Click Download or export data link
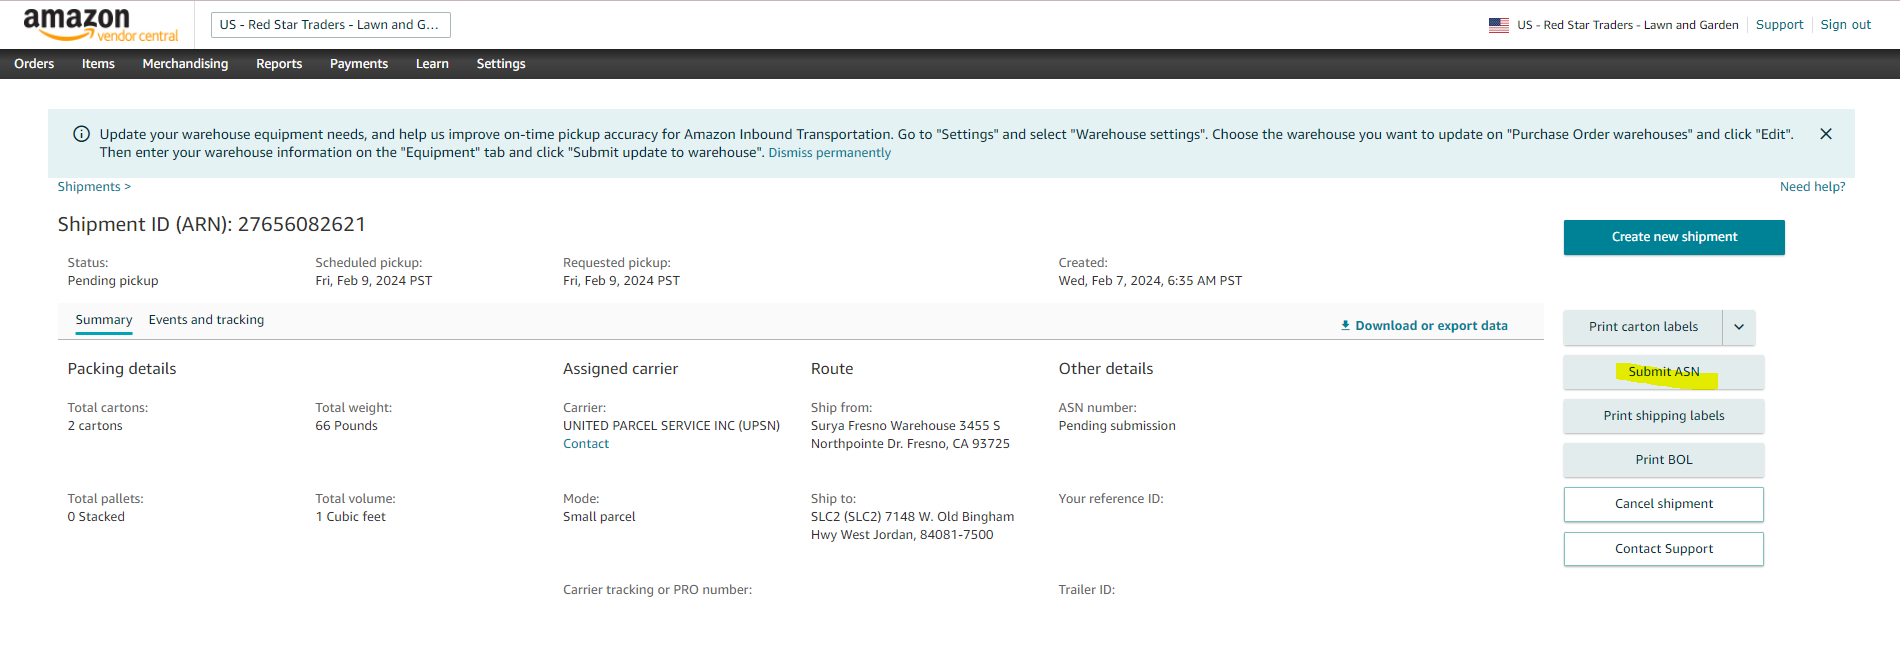1900x650 pixels. (1424, 326)
